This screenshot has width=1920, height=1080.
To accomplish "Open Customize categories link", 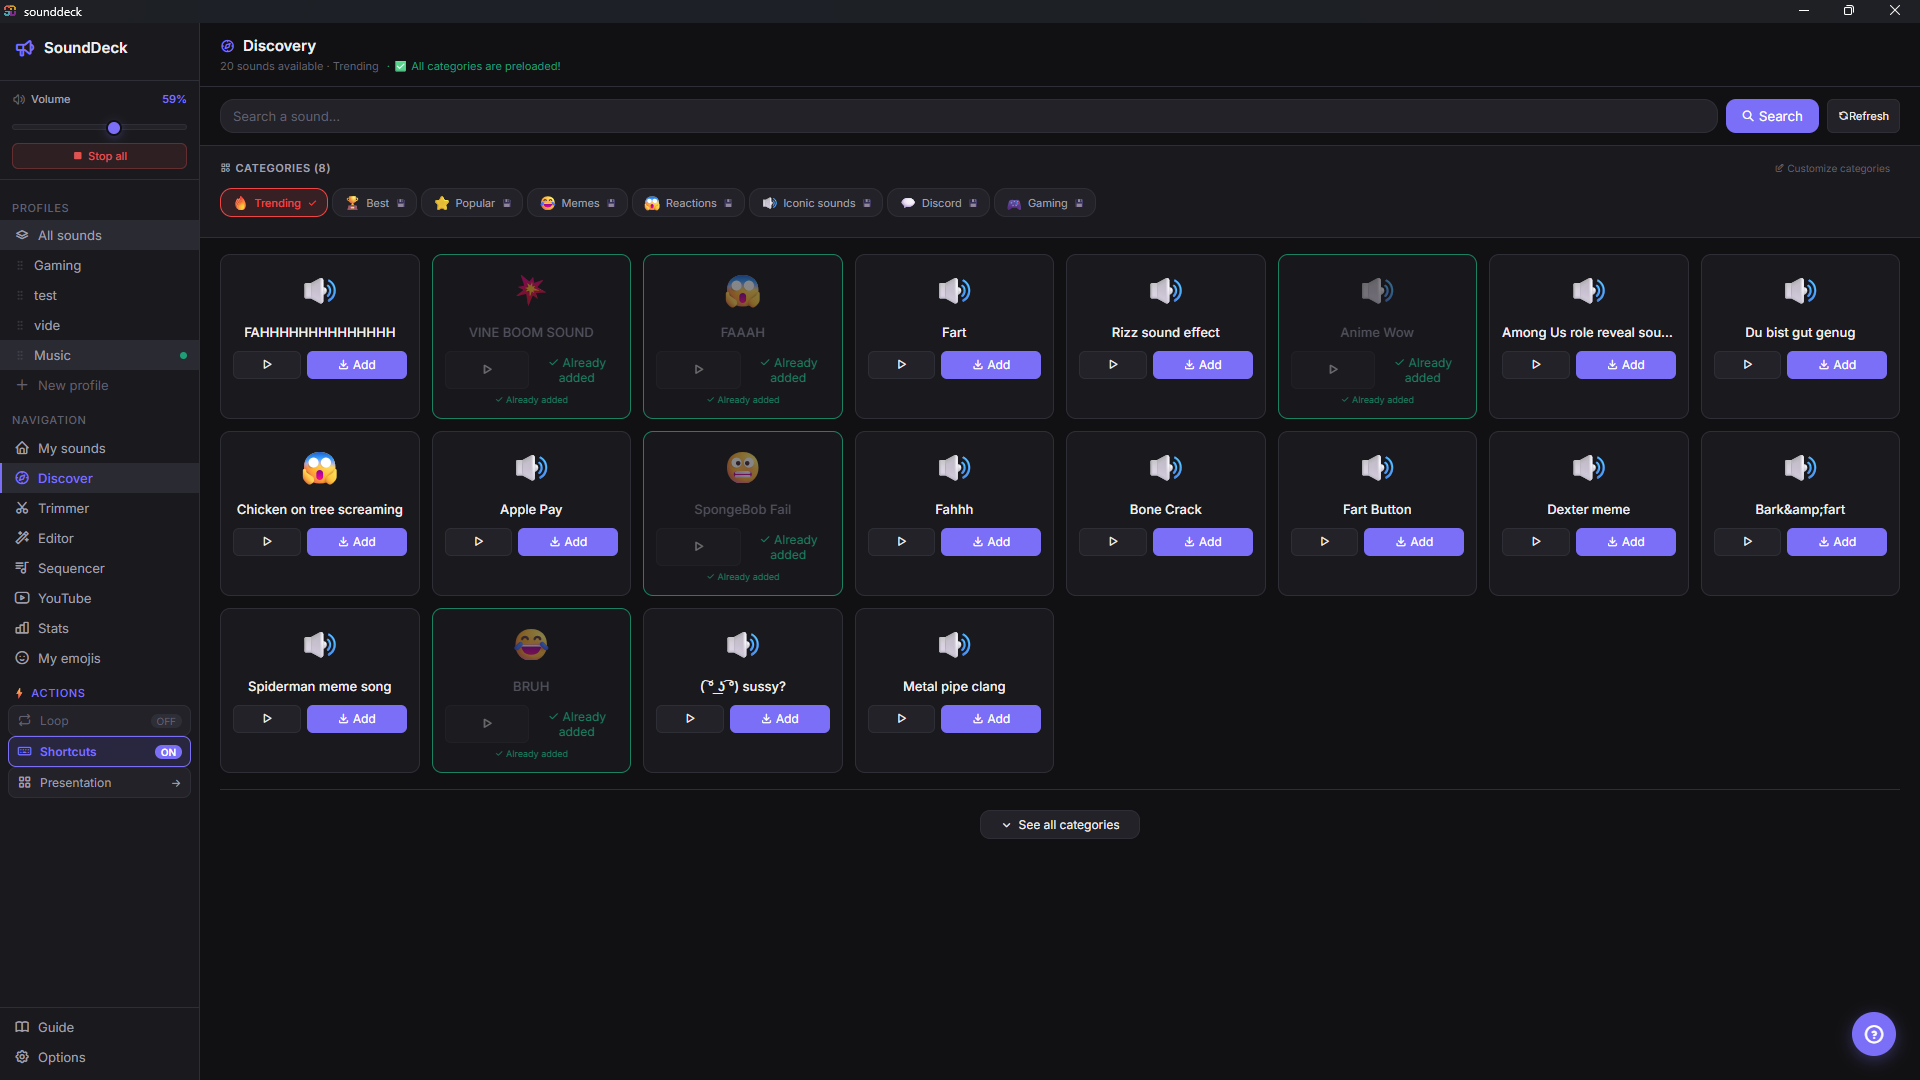I will 1832,168.
